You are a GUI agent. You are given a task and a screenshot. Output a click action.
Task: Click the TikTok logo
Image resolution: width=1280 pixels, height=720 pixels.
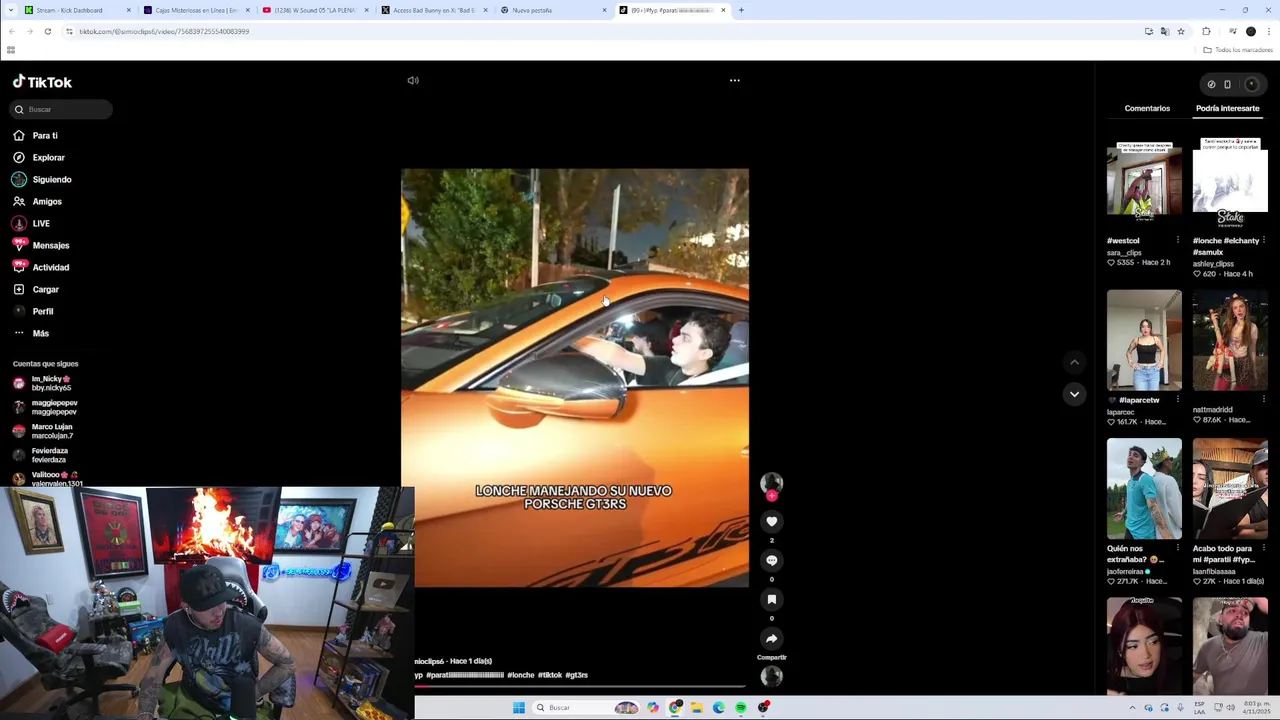(x=42, y=82)
